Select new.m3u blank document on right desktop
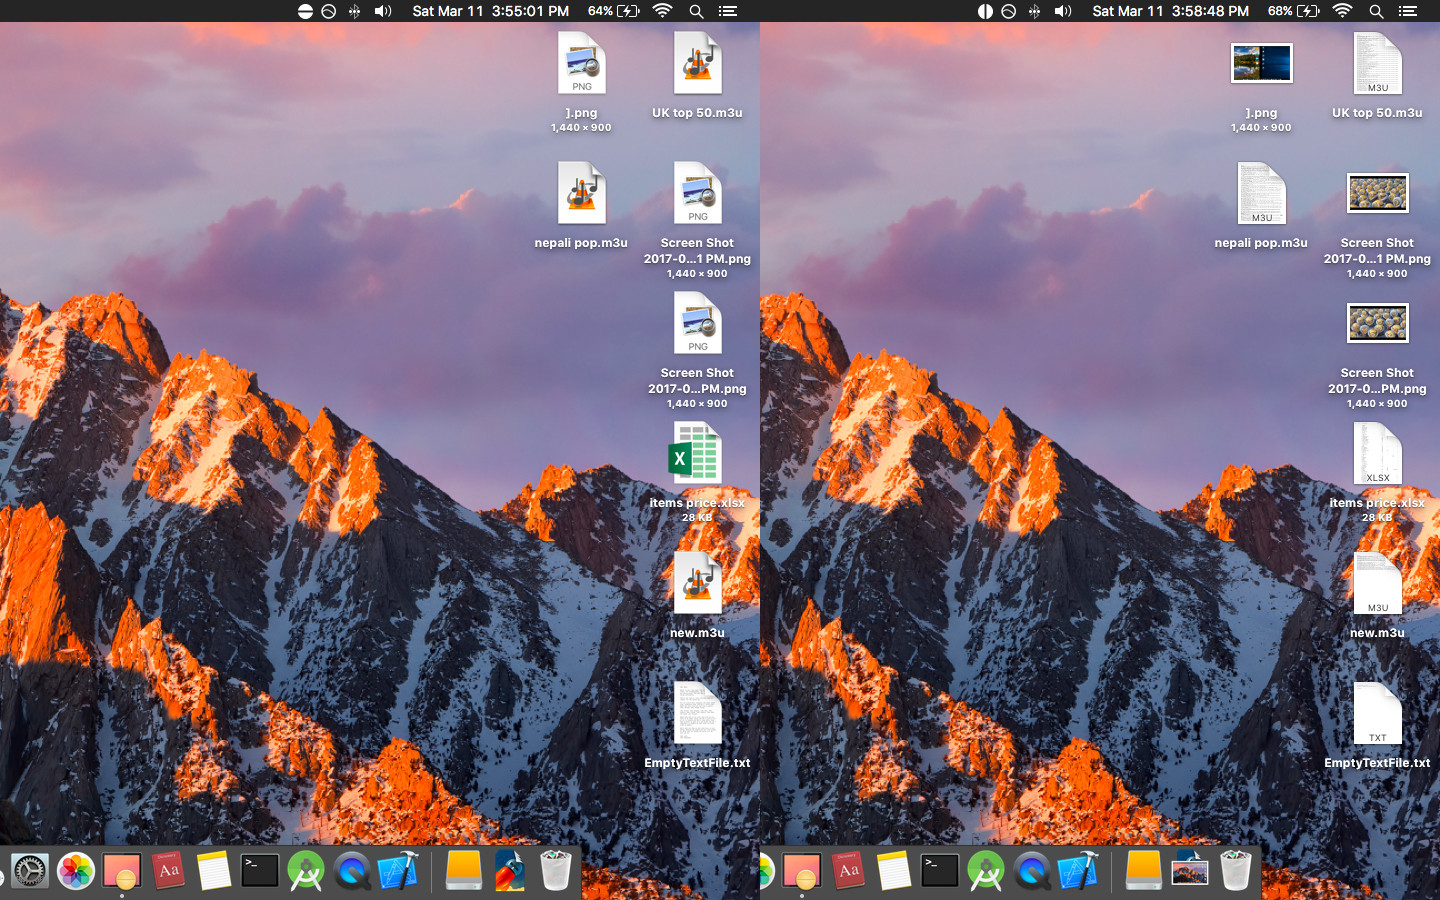 1377,583
